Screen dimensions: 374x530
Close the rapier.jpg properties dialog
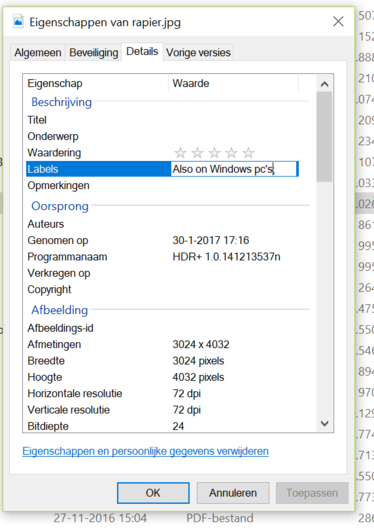tap(338, 21)
